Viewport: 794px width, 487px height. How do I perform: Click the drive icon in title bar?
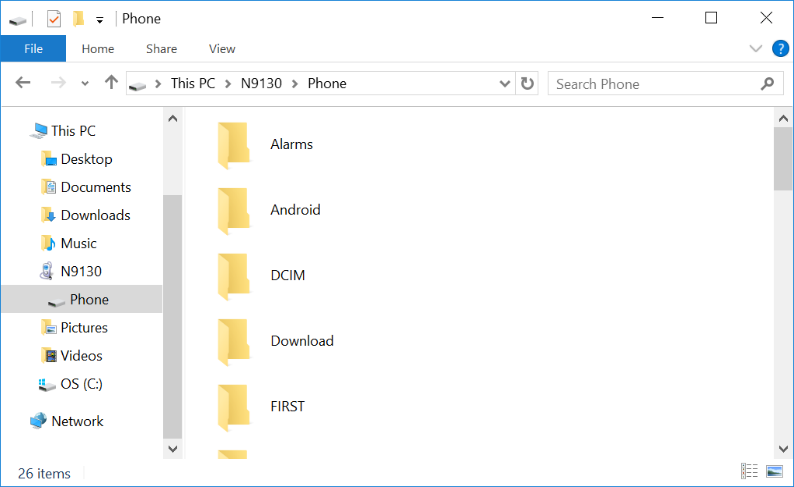point(18,21)
